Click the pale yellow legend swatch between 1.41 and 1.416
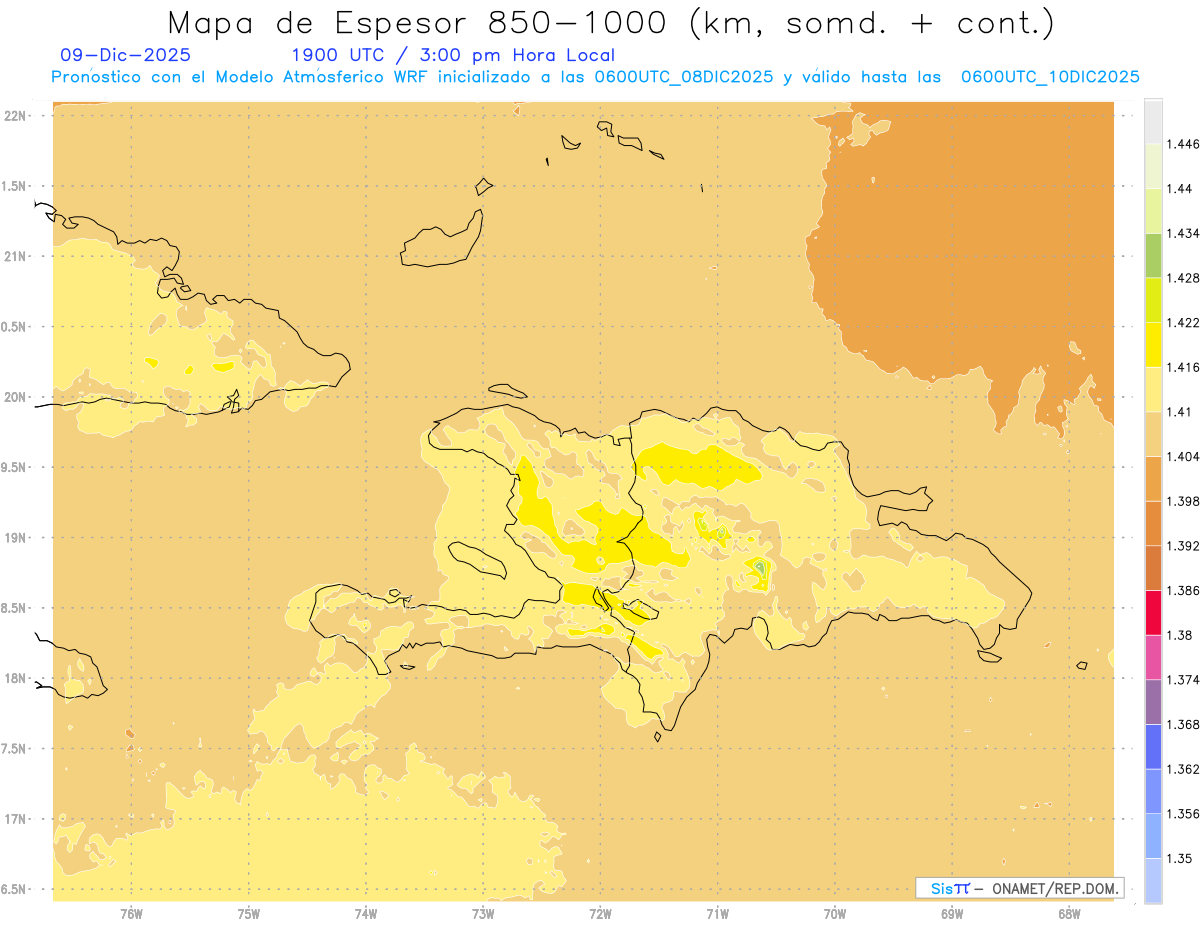This screenshot has width=1200, height=927. [x=1153, y=389]
